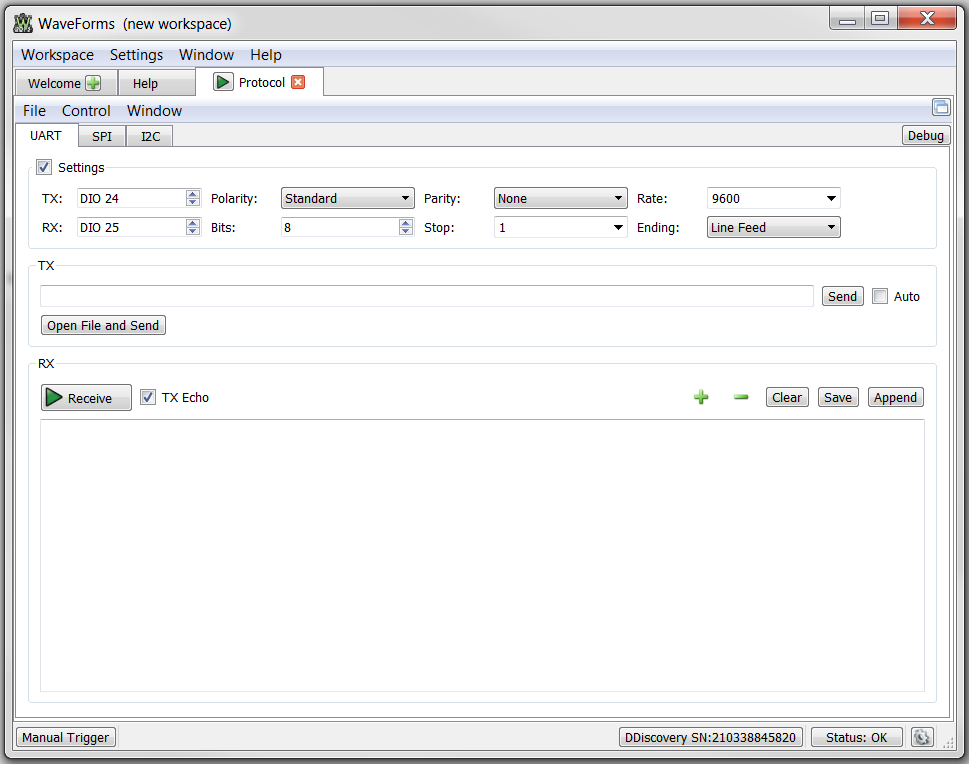Click Open File and Send button
Image resolution: width=969 pixels, height=764 pixels.
coord(103,325)
